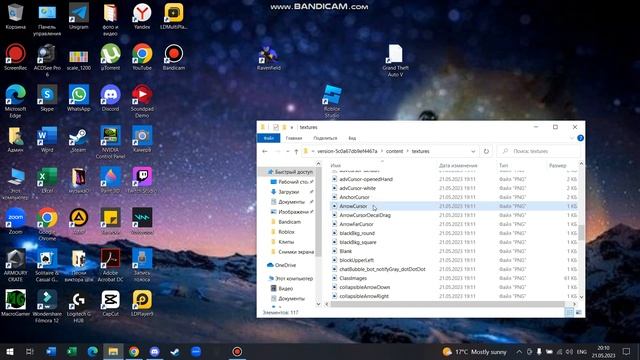Click version-5c0a67db9ef4467a breadcrumb segment
The width and height of the screenshot is (640, 360).
click(x=347, y=151)
